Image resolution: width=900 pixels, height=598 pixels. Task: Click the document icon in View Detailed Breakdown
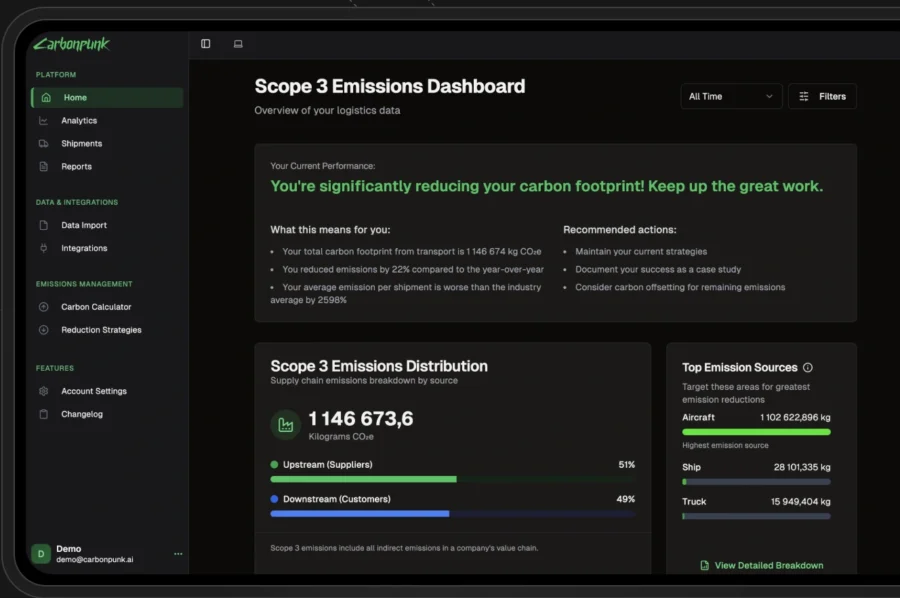point(704,565)
